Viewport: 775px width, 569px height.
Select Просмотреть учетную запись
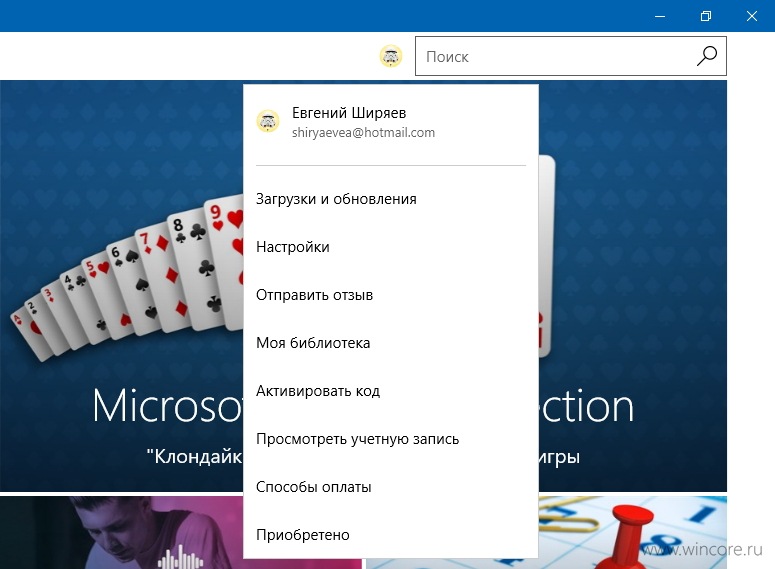click(x=357, y=438)
